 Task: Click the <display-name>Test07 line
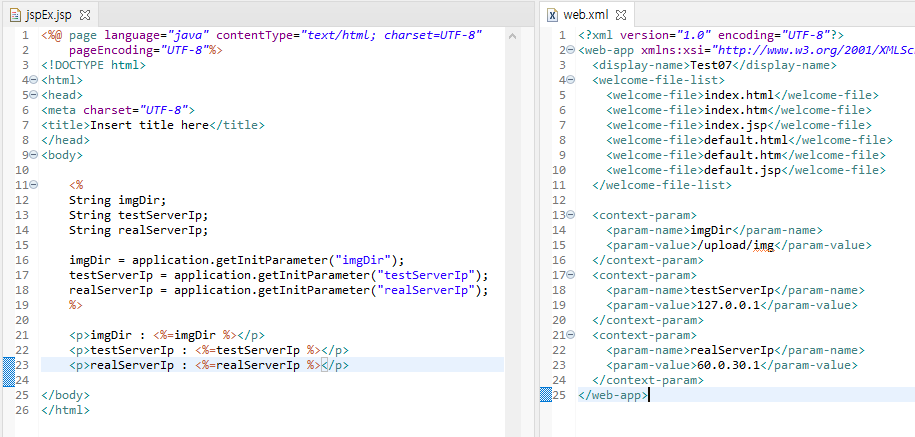coord(715,65)
